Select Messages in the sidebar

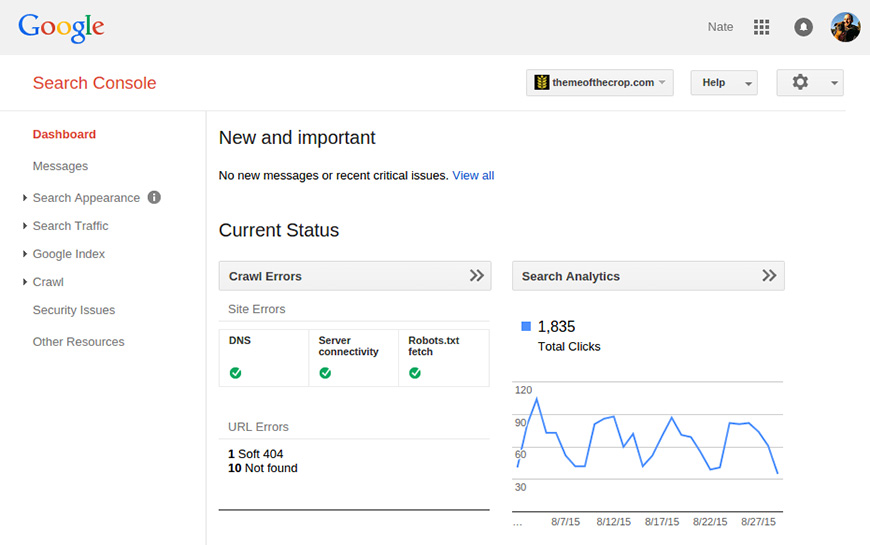60,166
